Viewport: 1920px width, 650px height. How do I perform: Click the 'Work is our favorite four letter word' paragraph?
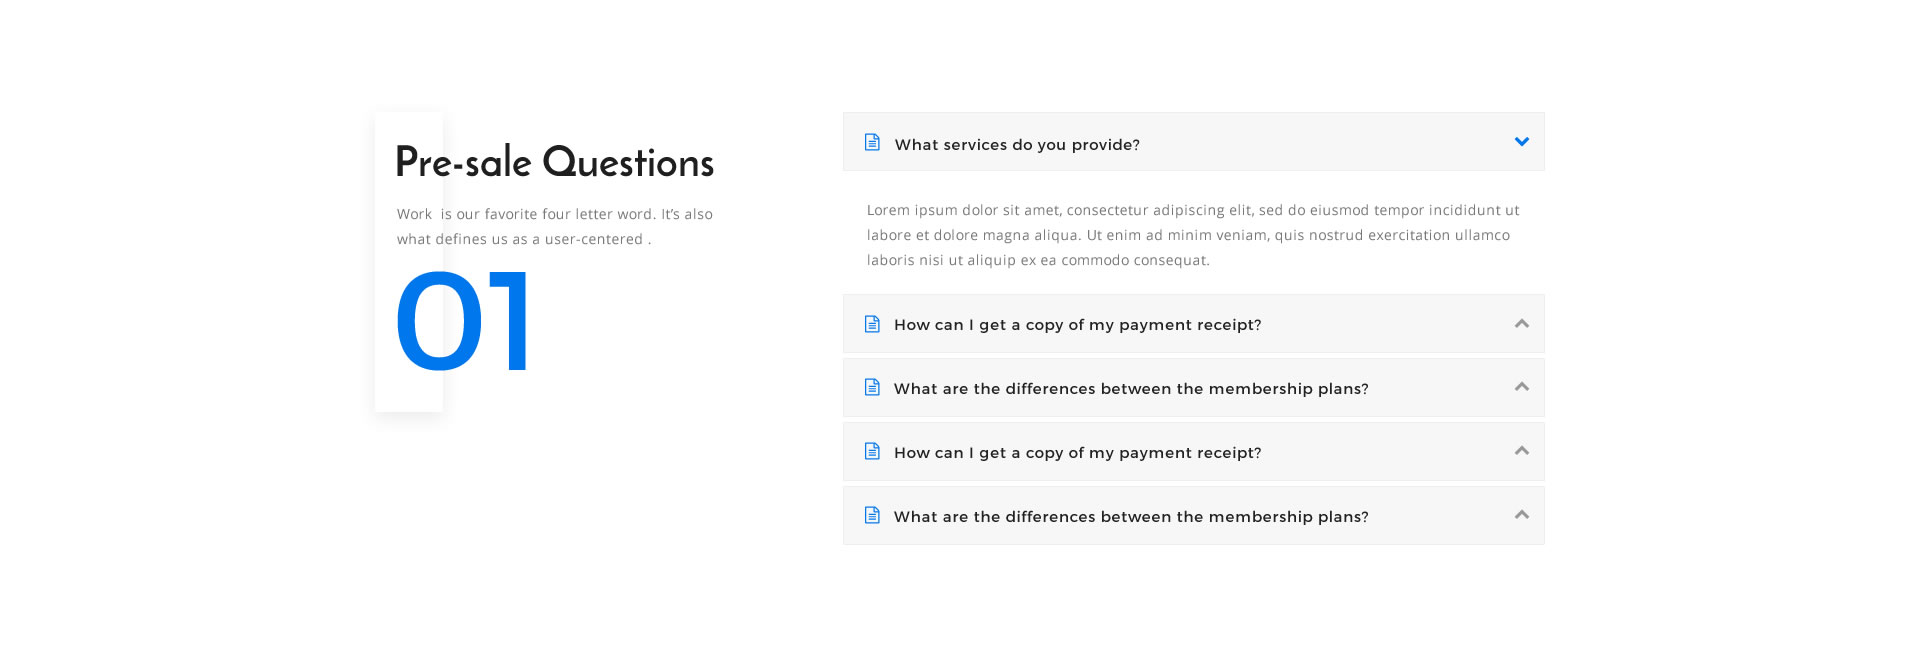click(555, 226)
